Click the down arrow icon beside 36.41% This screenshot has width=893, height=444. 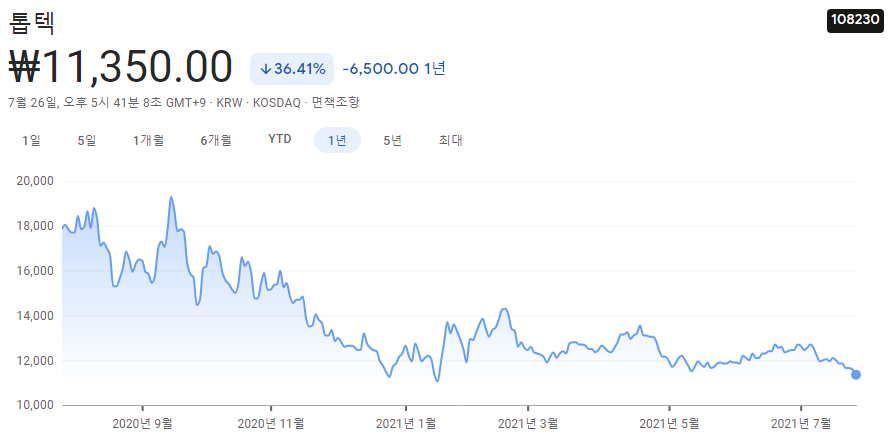pyautogui.click(x=265, y=69)
